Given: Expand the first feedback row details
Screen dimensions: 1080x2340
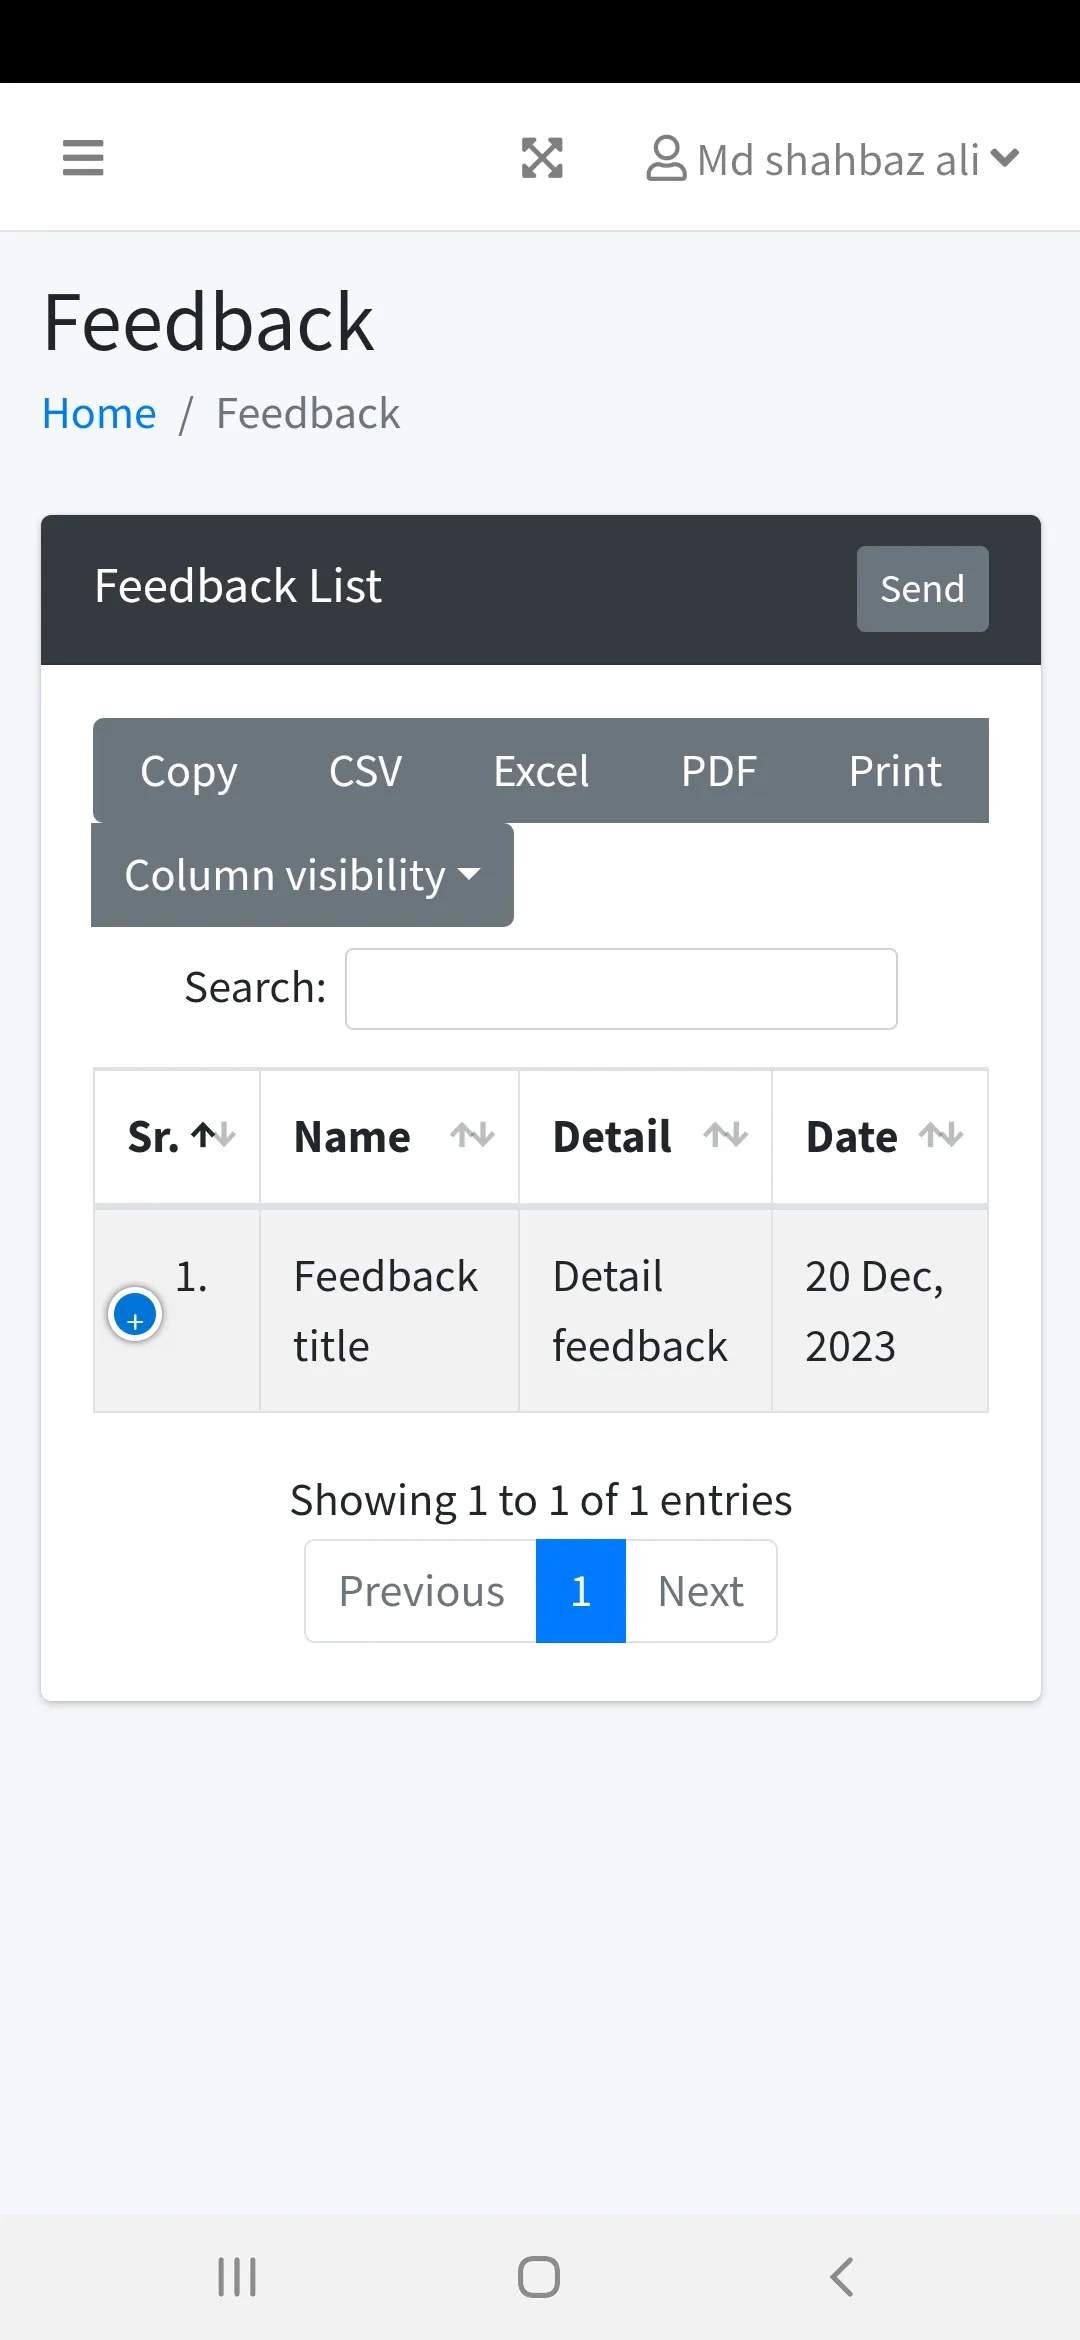Looking at the screenshot, I should tap(135, 1312).
